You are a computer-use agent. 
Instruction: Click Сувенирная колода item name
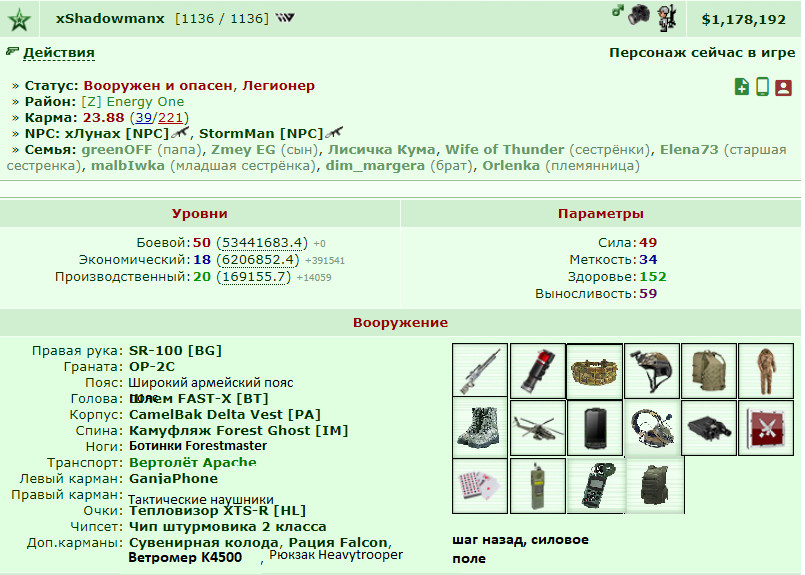(x=204, y=543)
